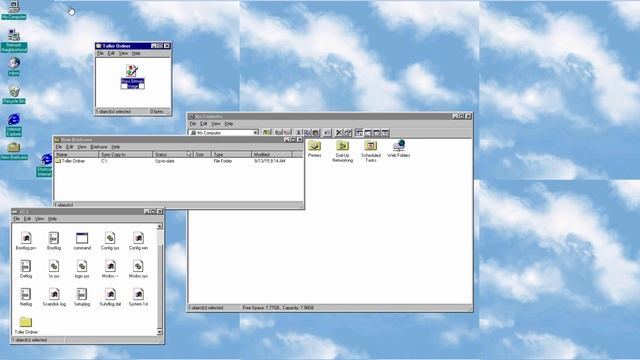Screen dimensions: 640x360
Task: Sort by Status column in Briefcase
Action: (x=173, y=154)
